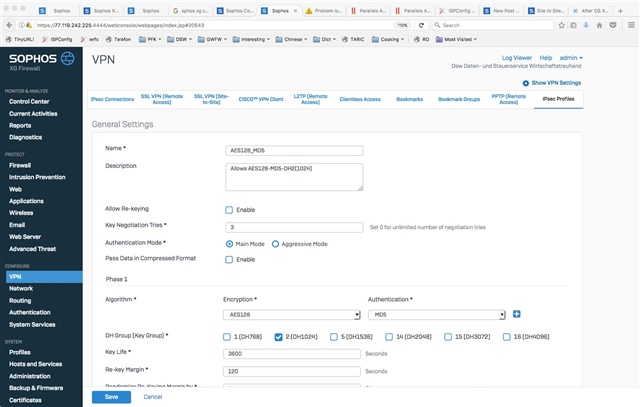
Task: Open the Pocket shield icon
Action: point(613,25)
